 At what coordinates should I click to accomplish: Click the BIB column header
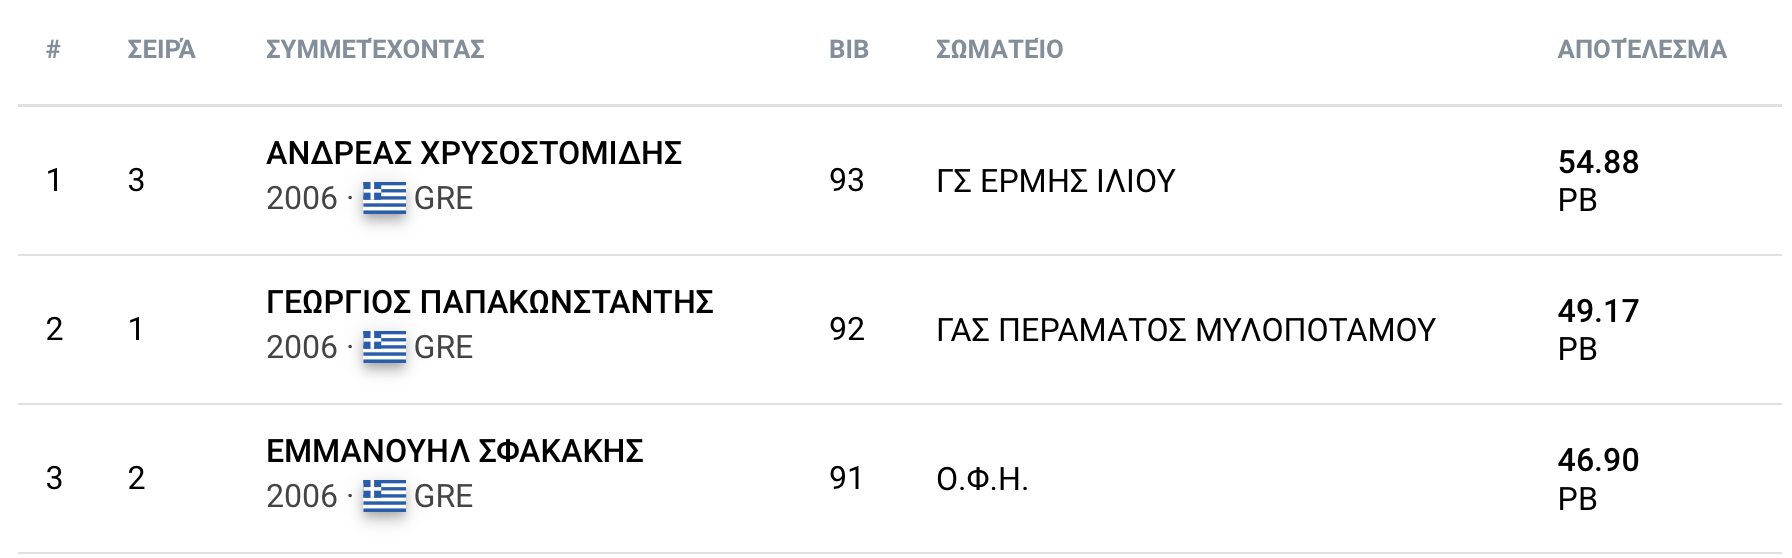[x=848, y=49]
